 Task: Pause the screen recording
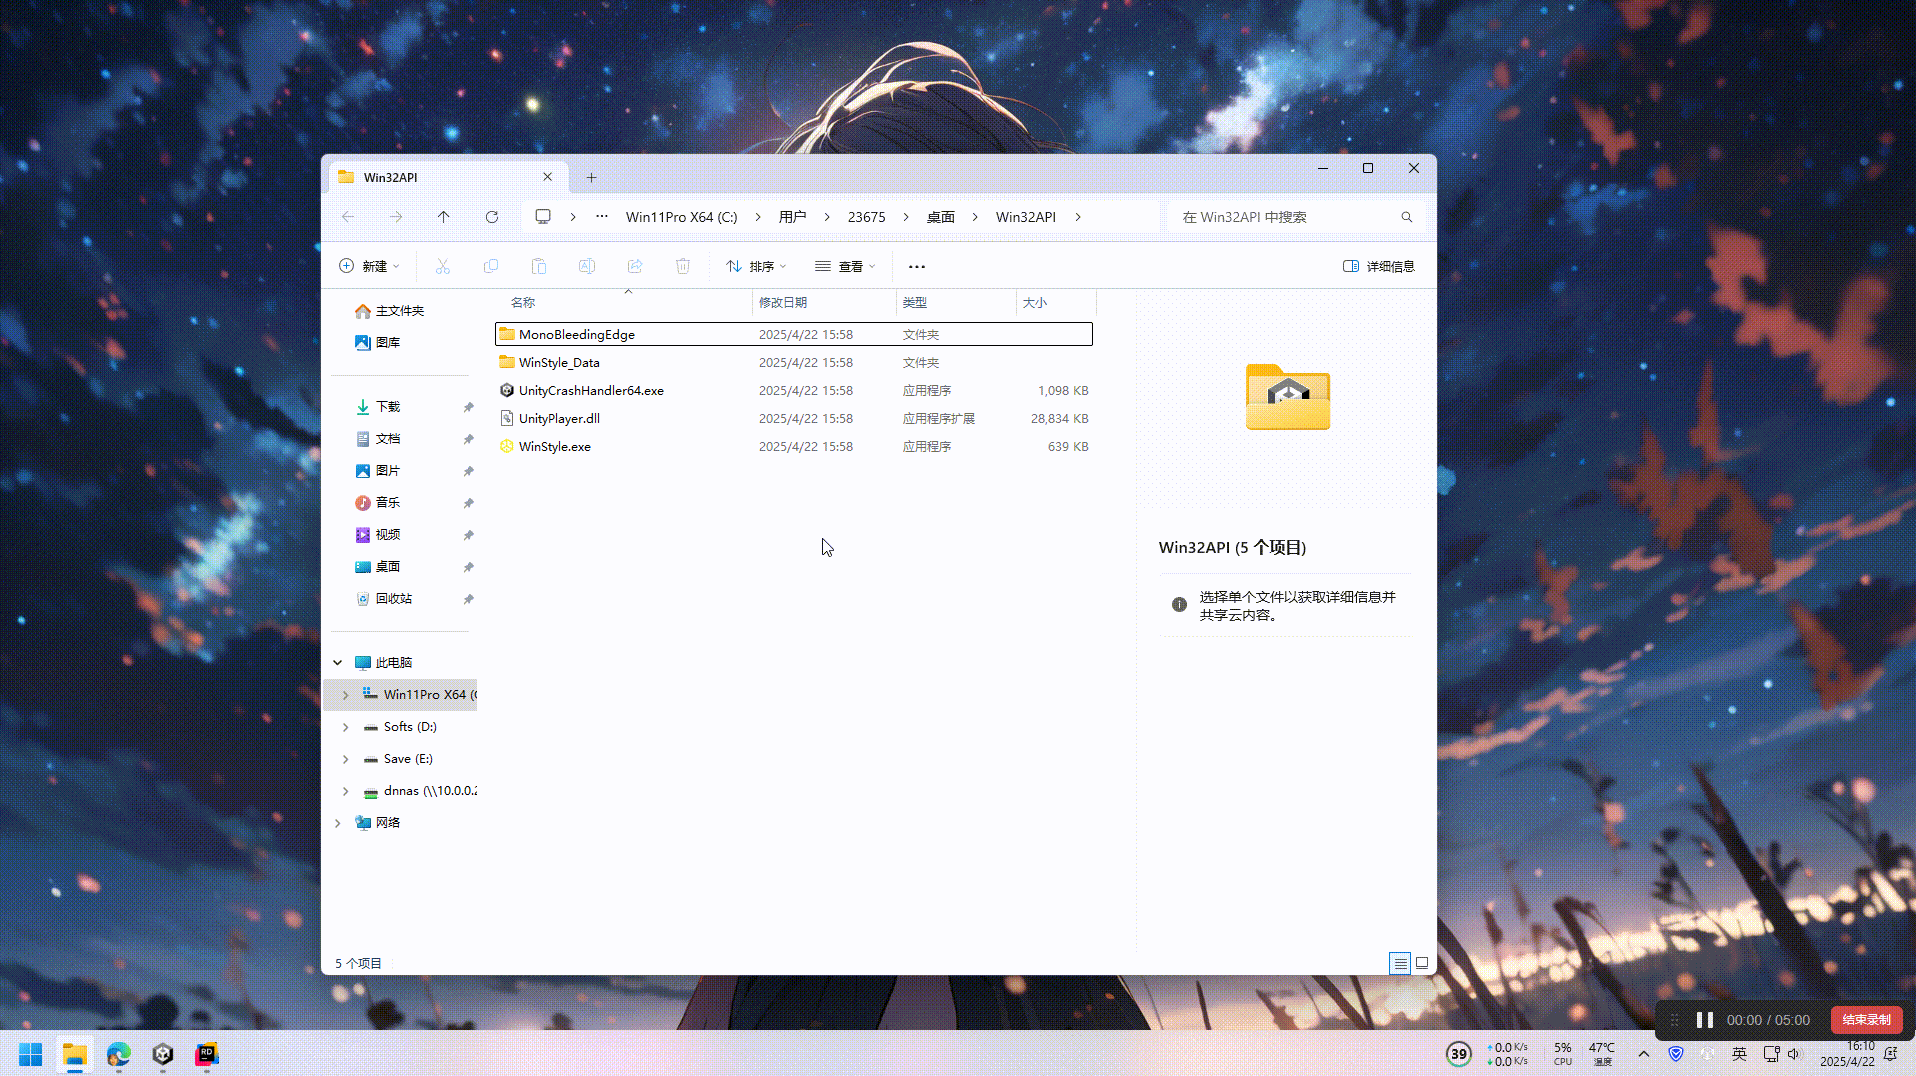[x=1705, y=1020]
